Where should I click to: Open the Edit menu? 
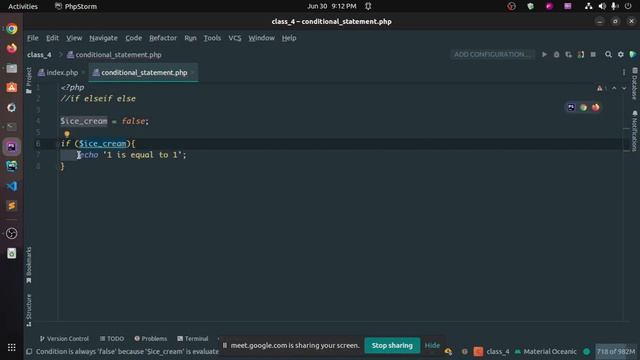(x=52, y=38)
